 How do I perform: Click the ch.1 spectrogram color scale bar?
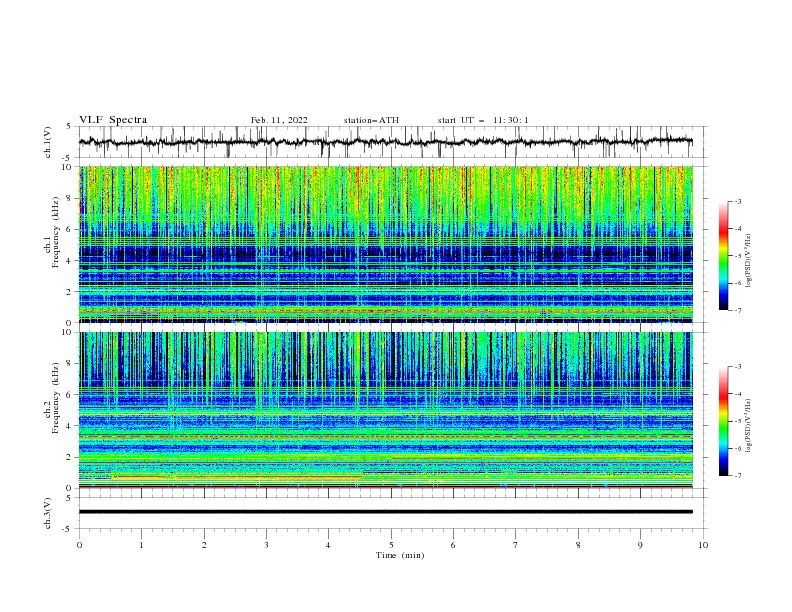pyautogui.click(x=724, y=256)
